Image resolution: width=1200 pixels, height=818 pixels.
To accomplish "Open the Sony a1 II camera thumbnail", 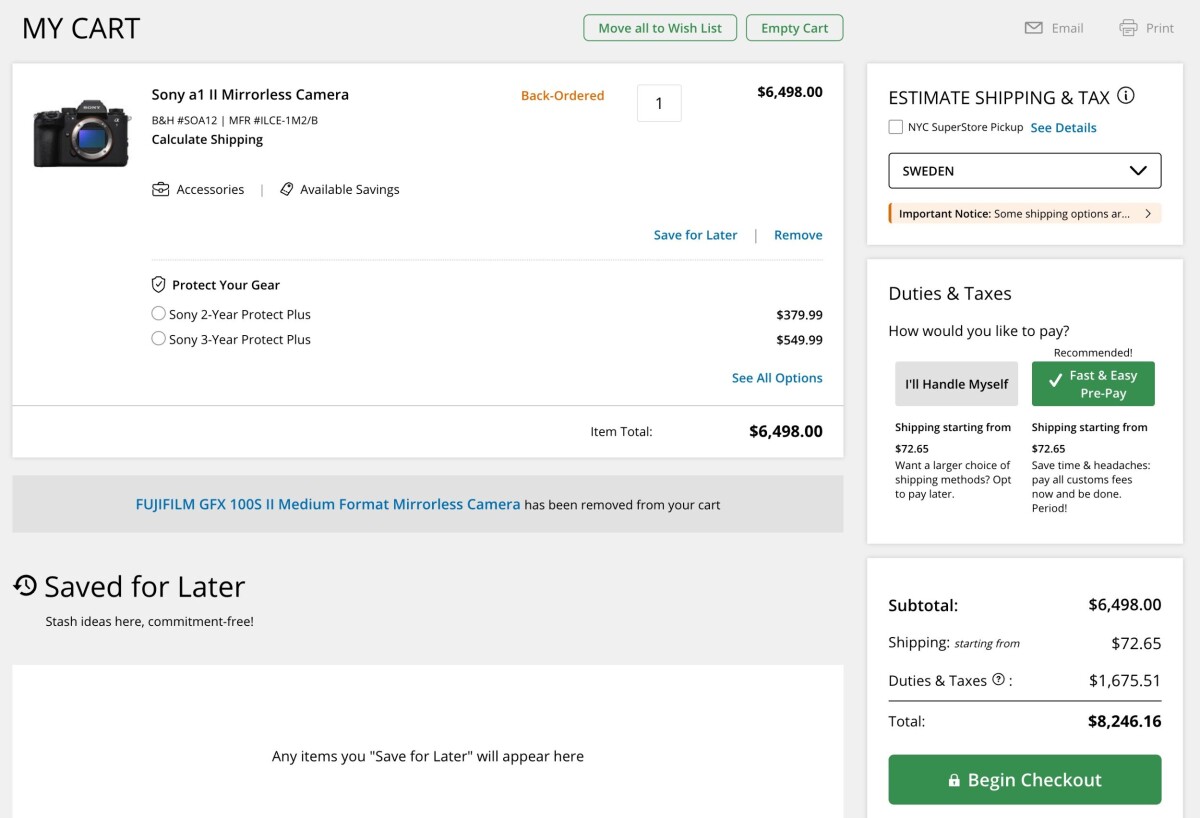I will [x=82, y=132].
